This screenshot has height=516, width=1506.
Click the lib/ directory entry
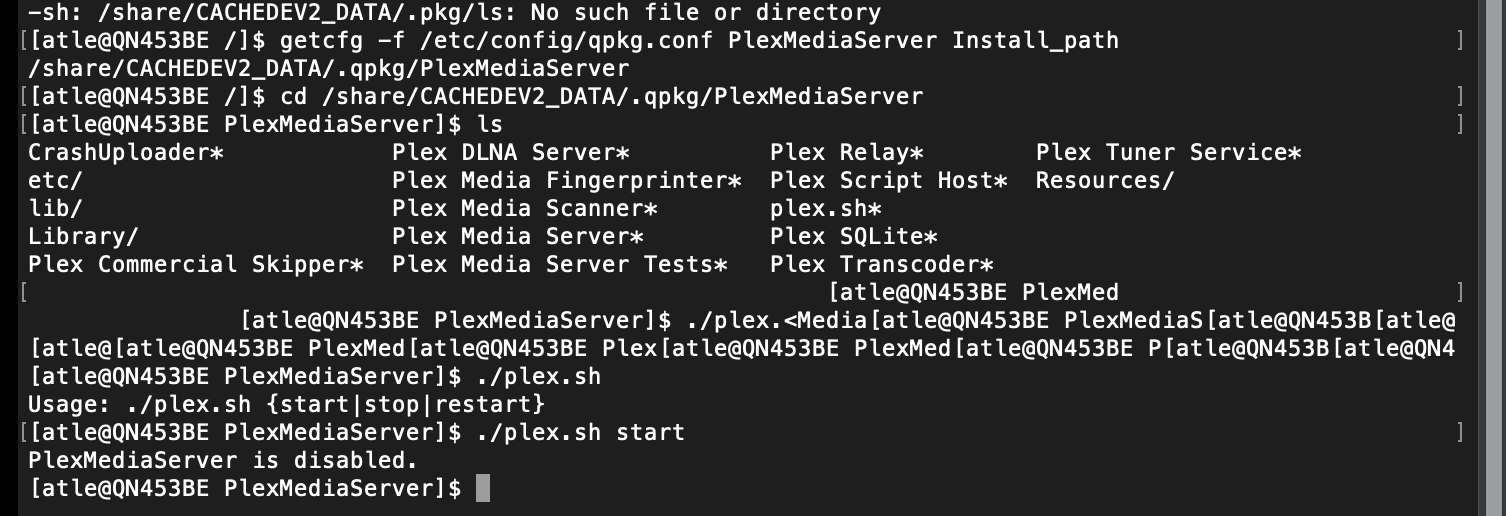56,208
